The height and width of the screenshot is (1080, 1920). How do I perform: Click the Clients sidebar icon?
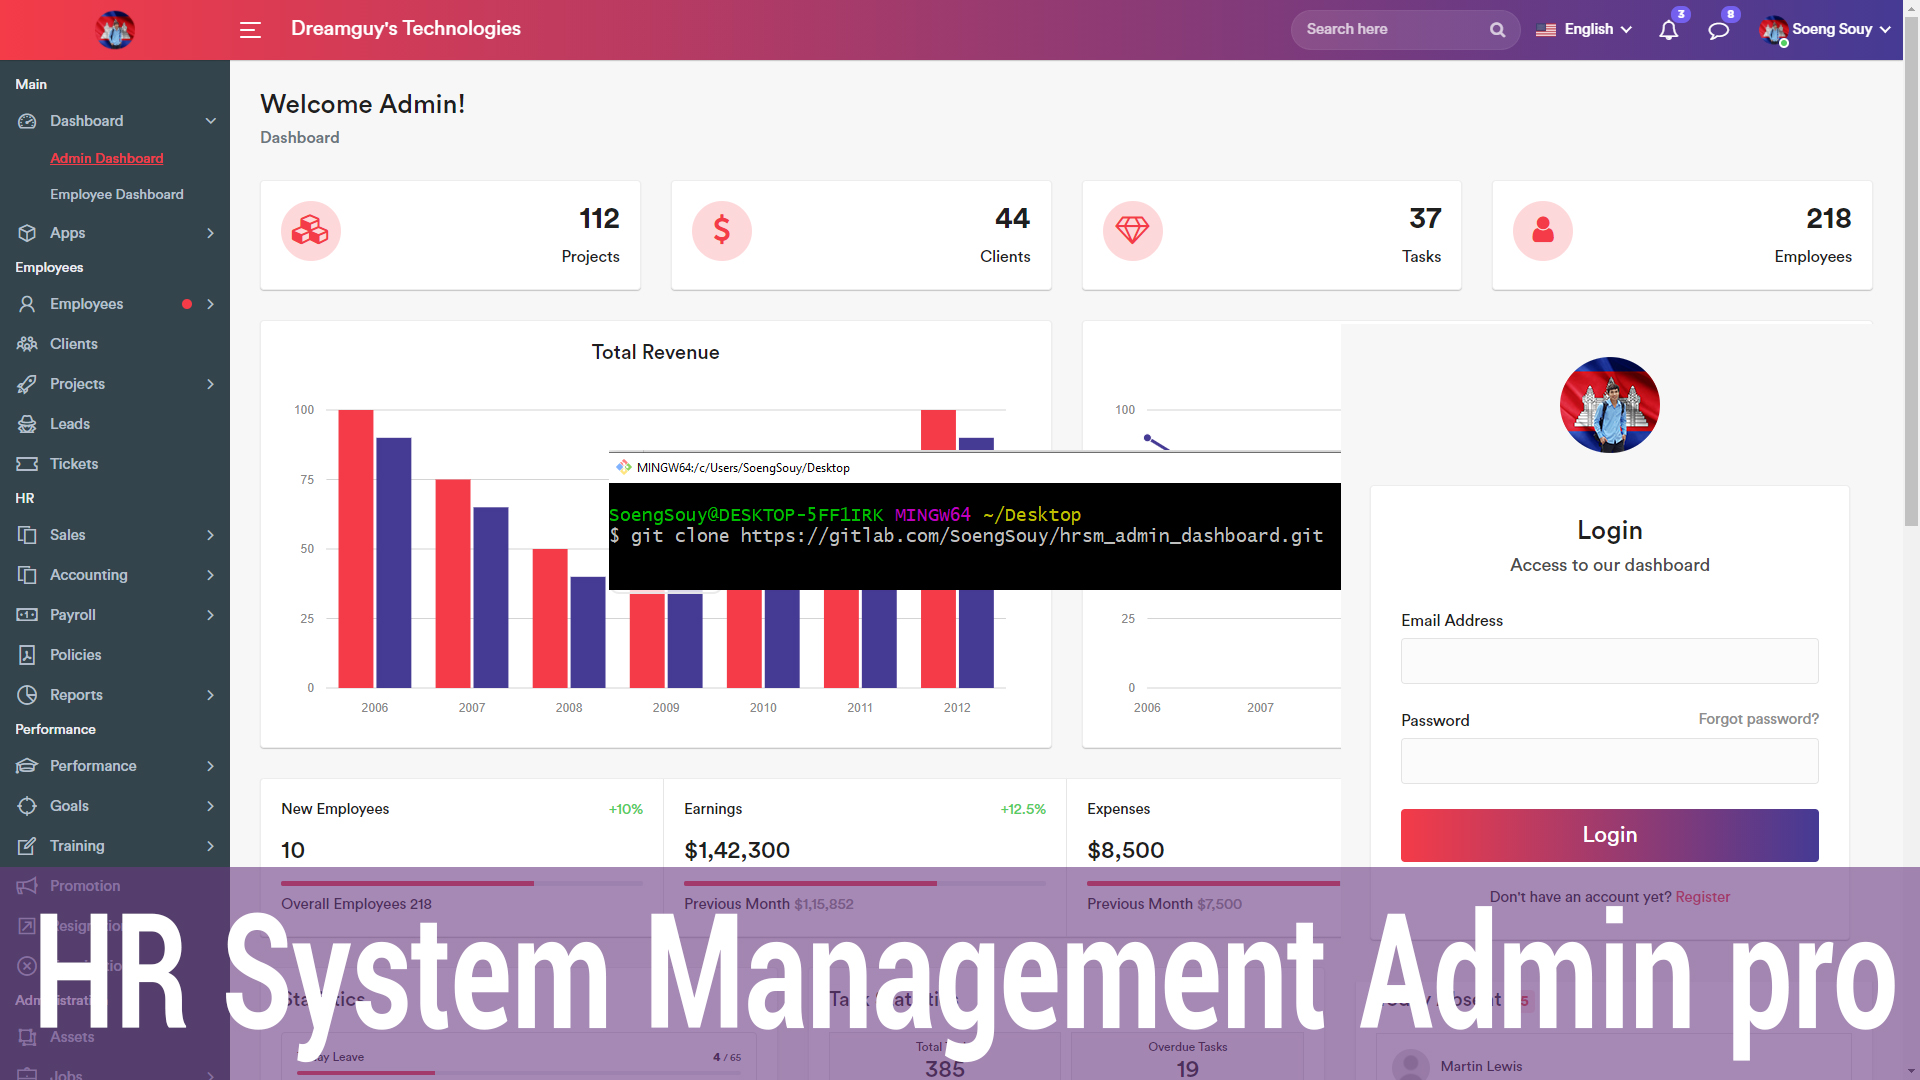[28, 344]
